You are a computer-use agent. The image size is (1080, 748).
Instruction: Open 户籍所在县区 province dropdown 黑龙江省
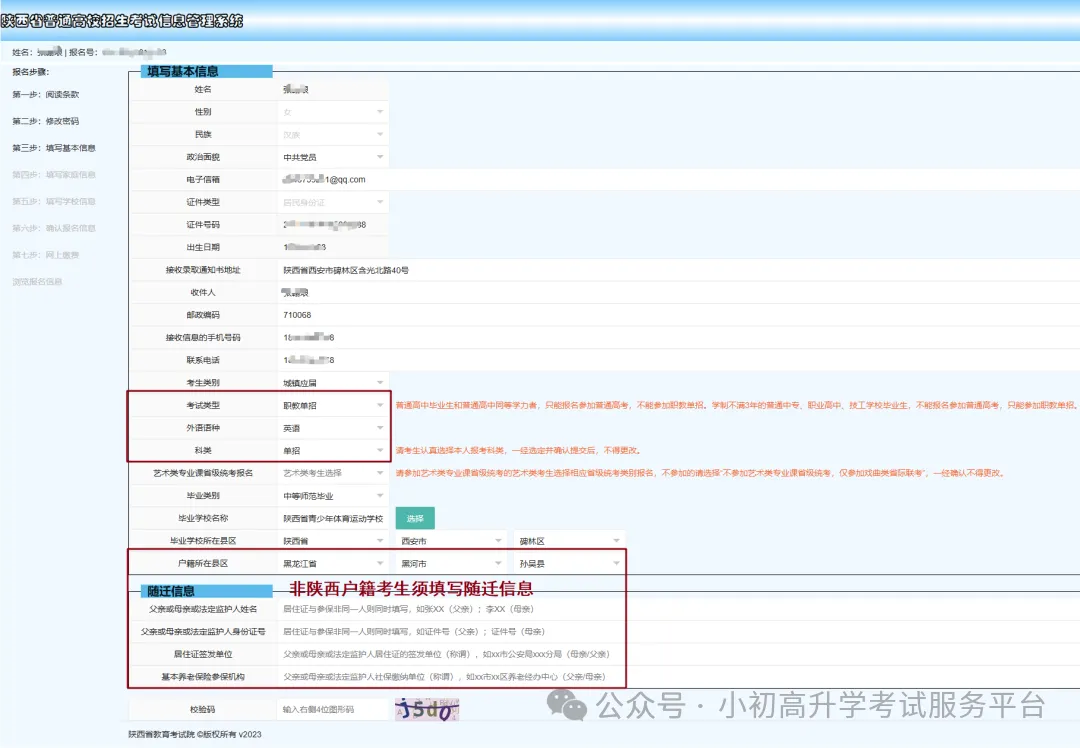pos(333,563)
